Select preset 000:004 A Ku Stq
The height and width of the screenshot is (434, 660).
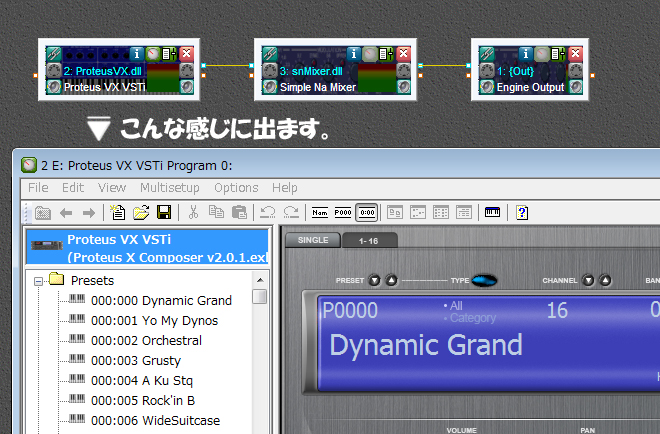click(142, 381)
